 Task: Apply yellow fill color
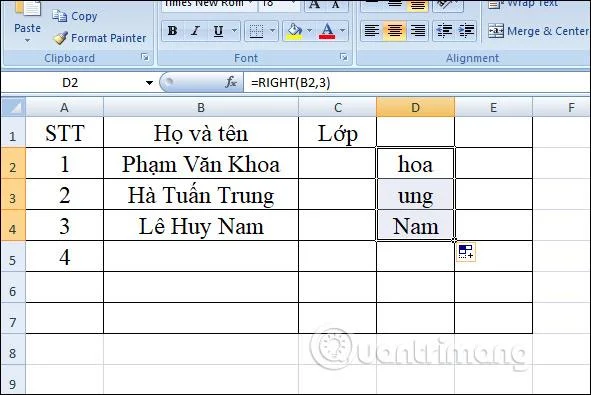pyautogui.click(x=294, y=31)
